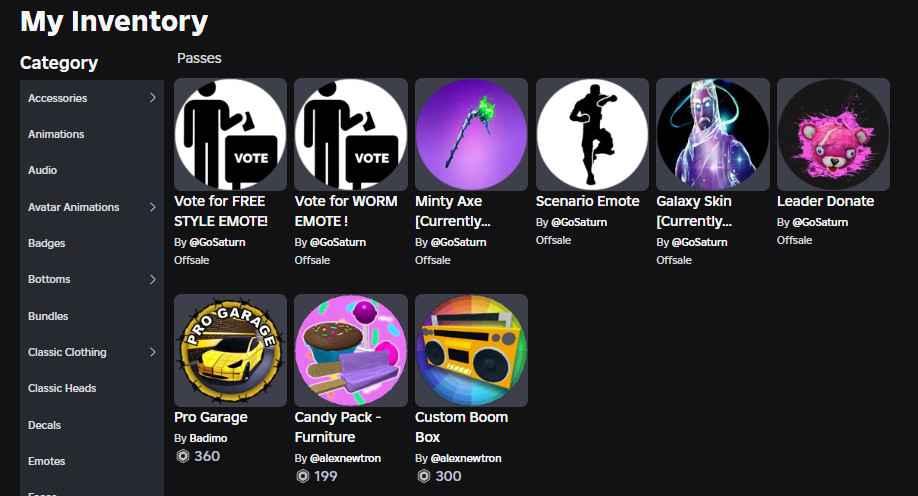
Task: Expand the Avatar Animations submenu arrow
Action: (x=152, y=207)
